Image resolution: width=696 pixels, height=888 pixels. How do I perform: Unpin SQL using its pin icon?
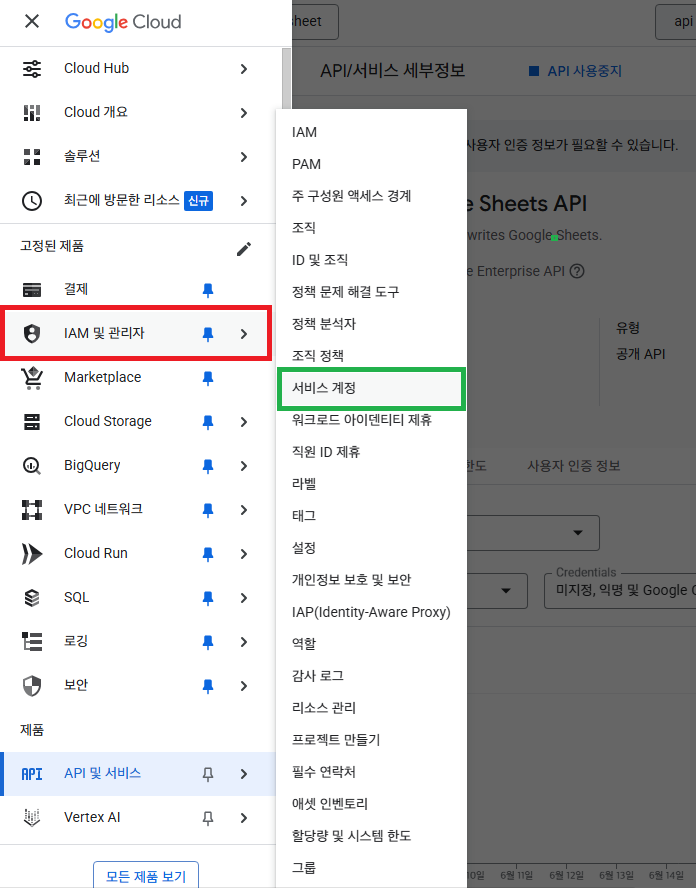[208, 598]
